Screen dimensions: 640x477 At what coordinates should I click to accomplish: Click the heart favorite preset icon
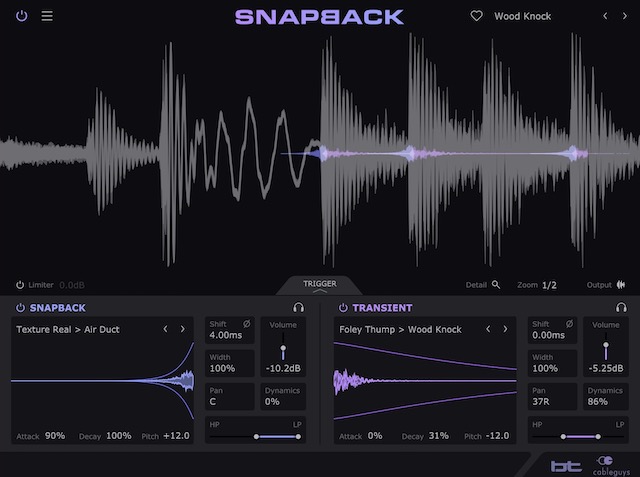point(477,16)
